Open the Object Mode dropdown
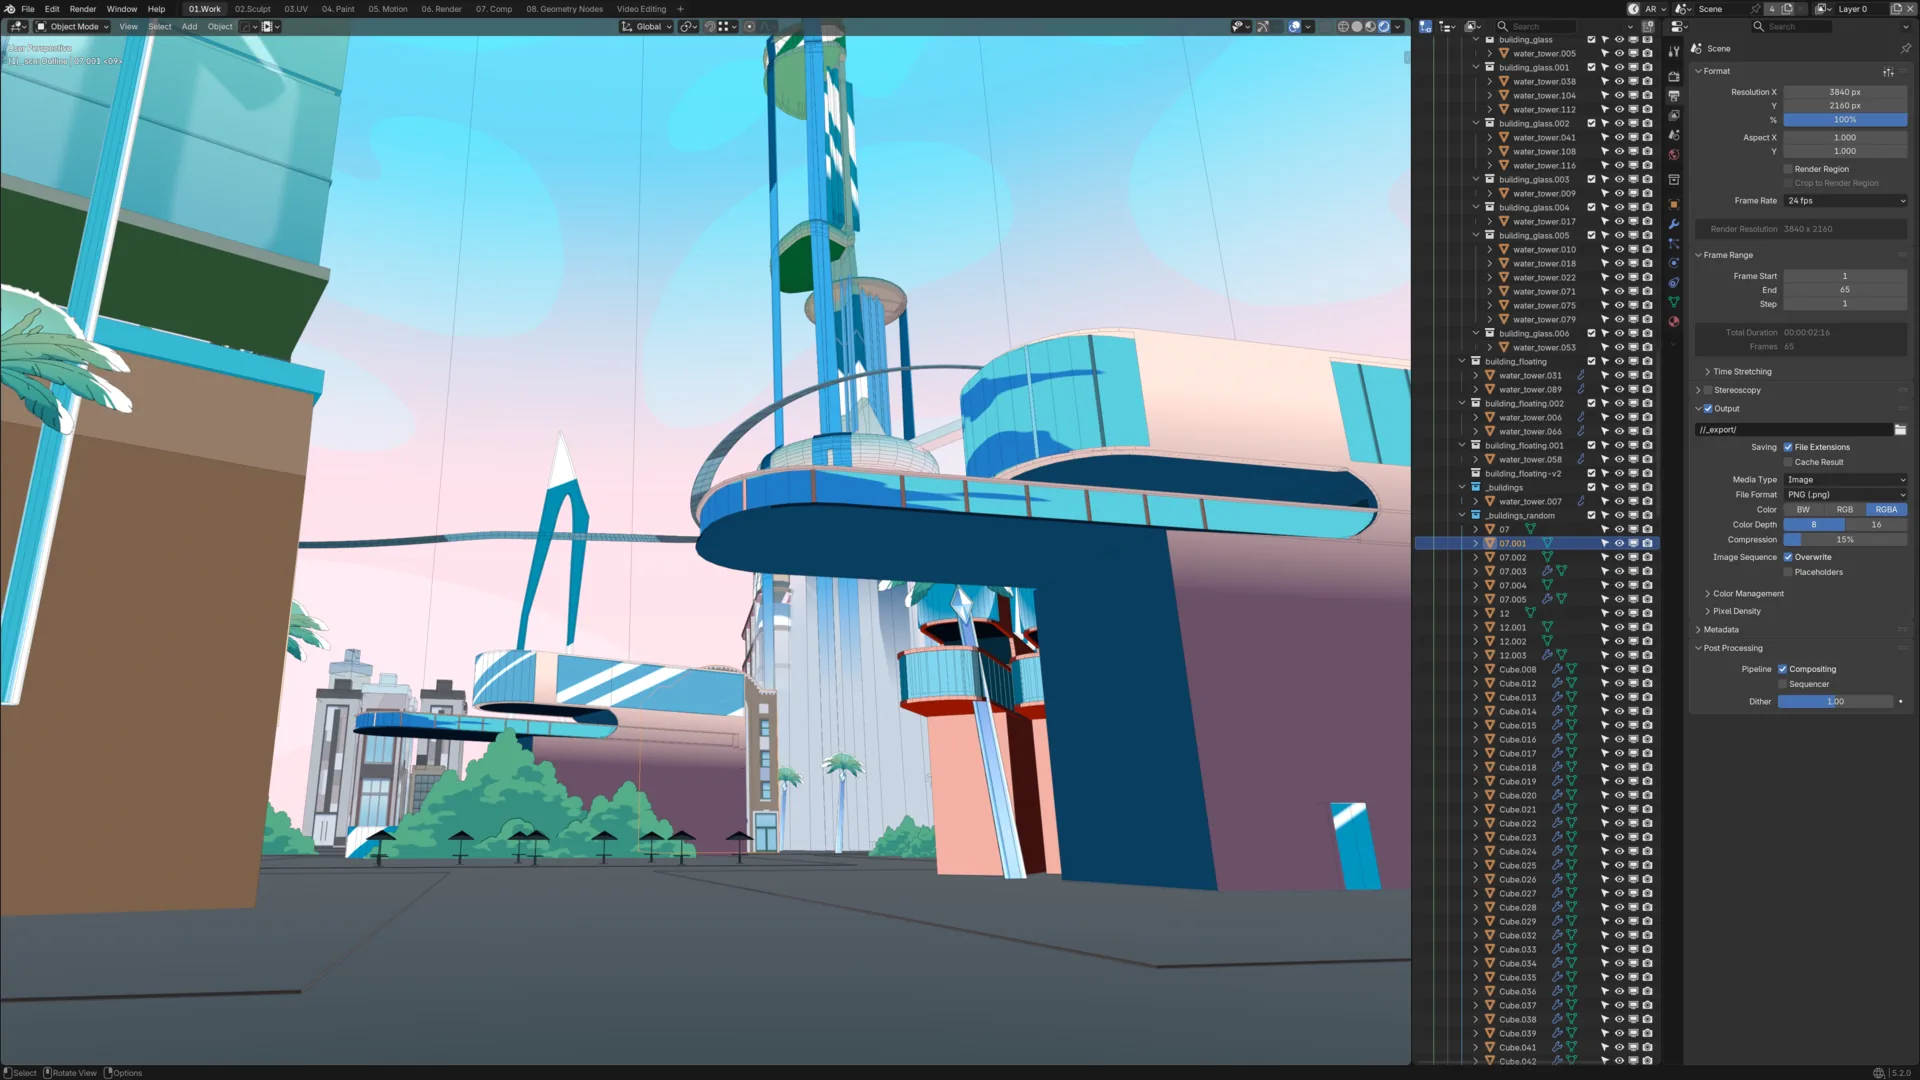 (x=73, y=27)
